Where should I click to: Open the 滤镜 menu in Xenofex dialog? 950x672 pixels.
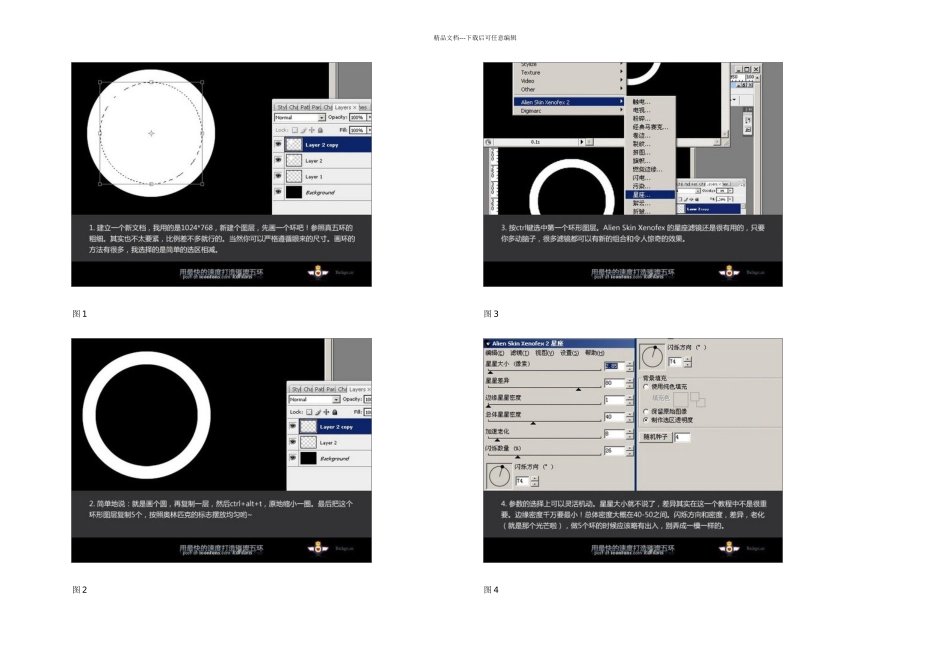coord(519,353)
